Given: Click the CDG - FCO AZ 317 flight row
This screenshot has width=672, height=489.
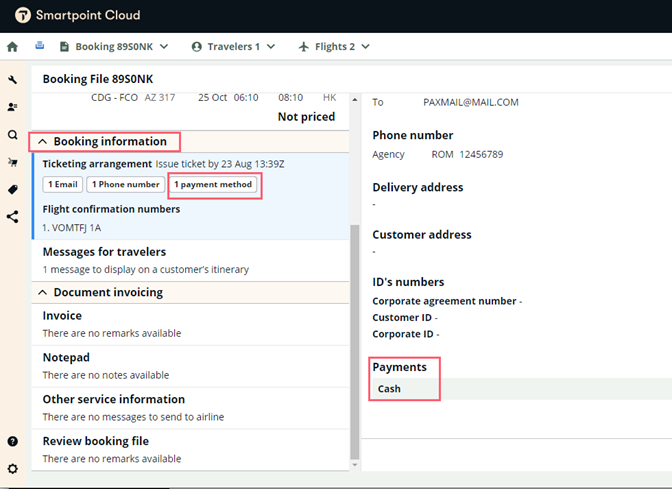Looking at the screenshot, I should point(213,98).
